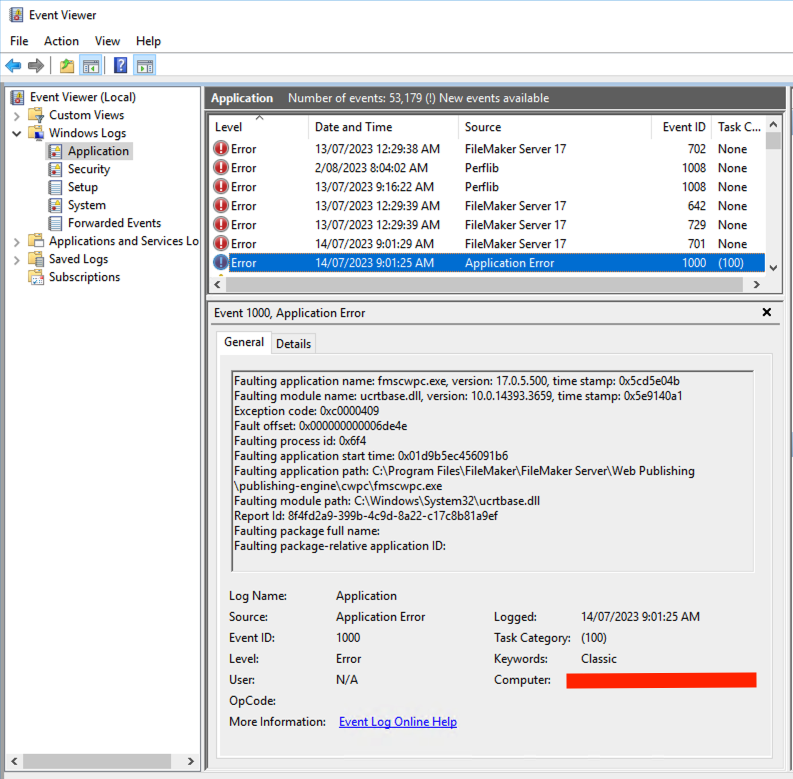Select the Subscriptions node
The width and height of the screenshot is (793, 779).
click(84, 277)
